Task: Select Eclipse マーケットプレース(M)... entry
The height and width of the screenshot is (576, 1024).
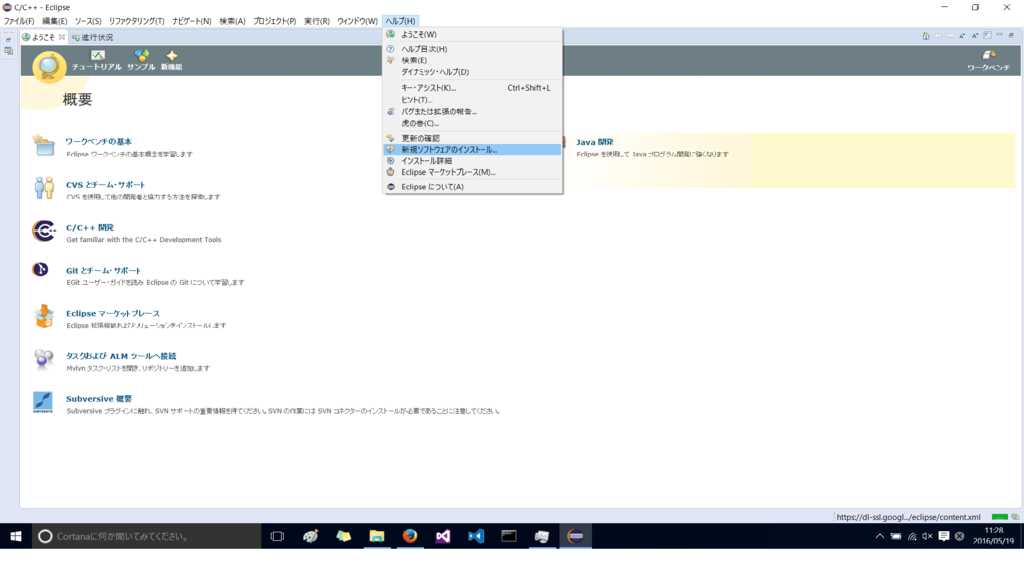Action: click(x=472, y=172)
